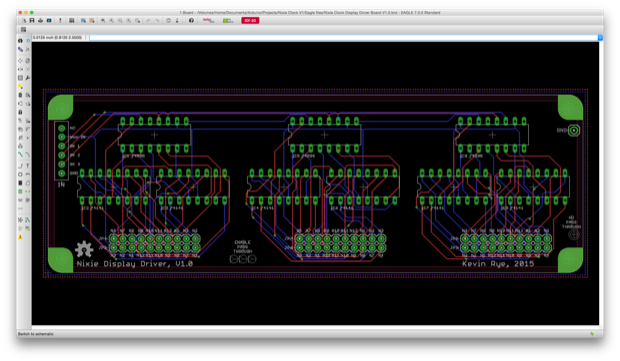Screen dimensions: 620x361
Task: Click the 'Kevin Rye, 2015' board text
Action: pyautogui.click(x=498, y=264)
